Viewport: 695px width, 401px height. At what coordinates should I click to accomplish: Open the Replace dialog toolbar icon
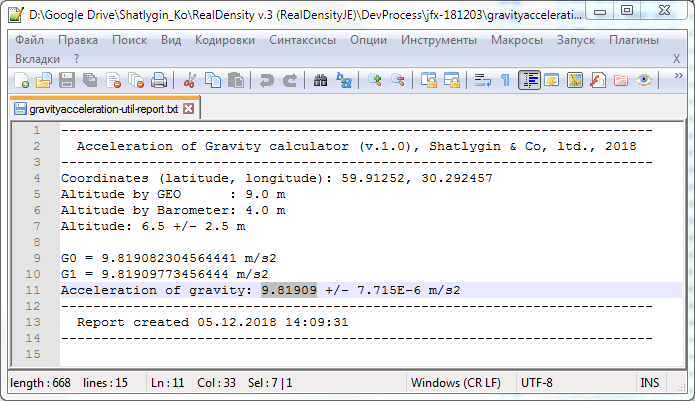[x=344, y=81]
